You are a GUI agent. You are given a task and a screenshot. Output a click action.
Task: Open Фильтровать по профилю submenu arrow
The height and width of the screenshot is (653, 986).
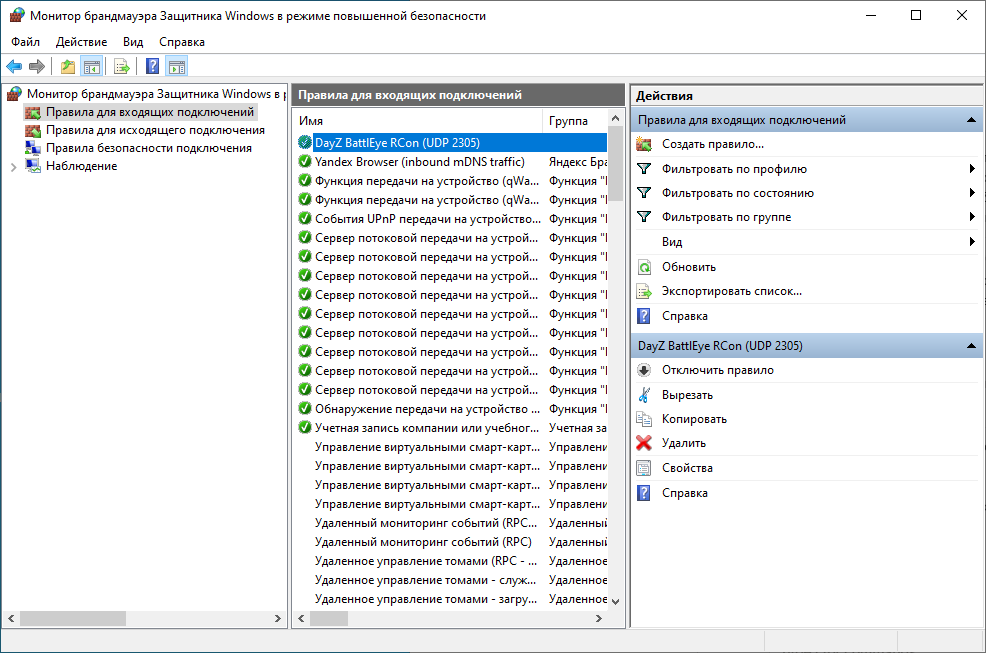[972, 169]
